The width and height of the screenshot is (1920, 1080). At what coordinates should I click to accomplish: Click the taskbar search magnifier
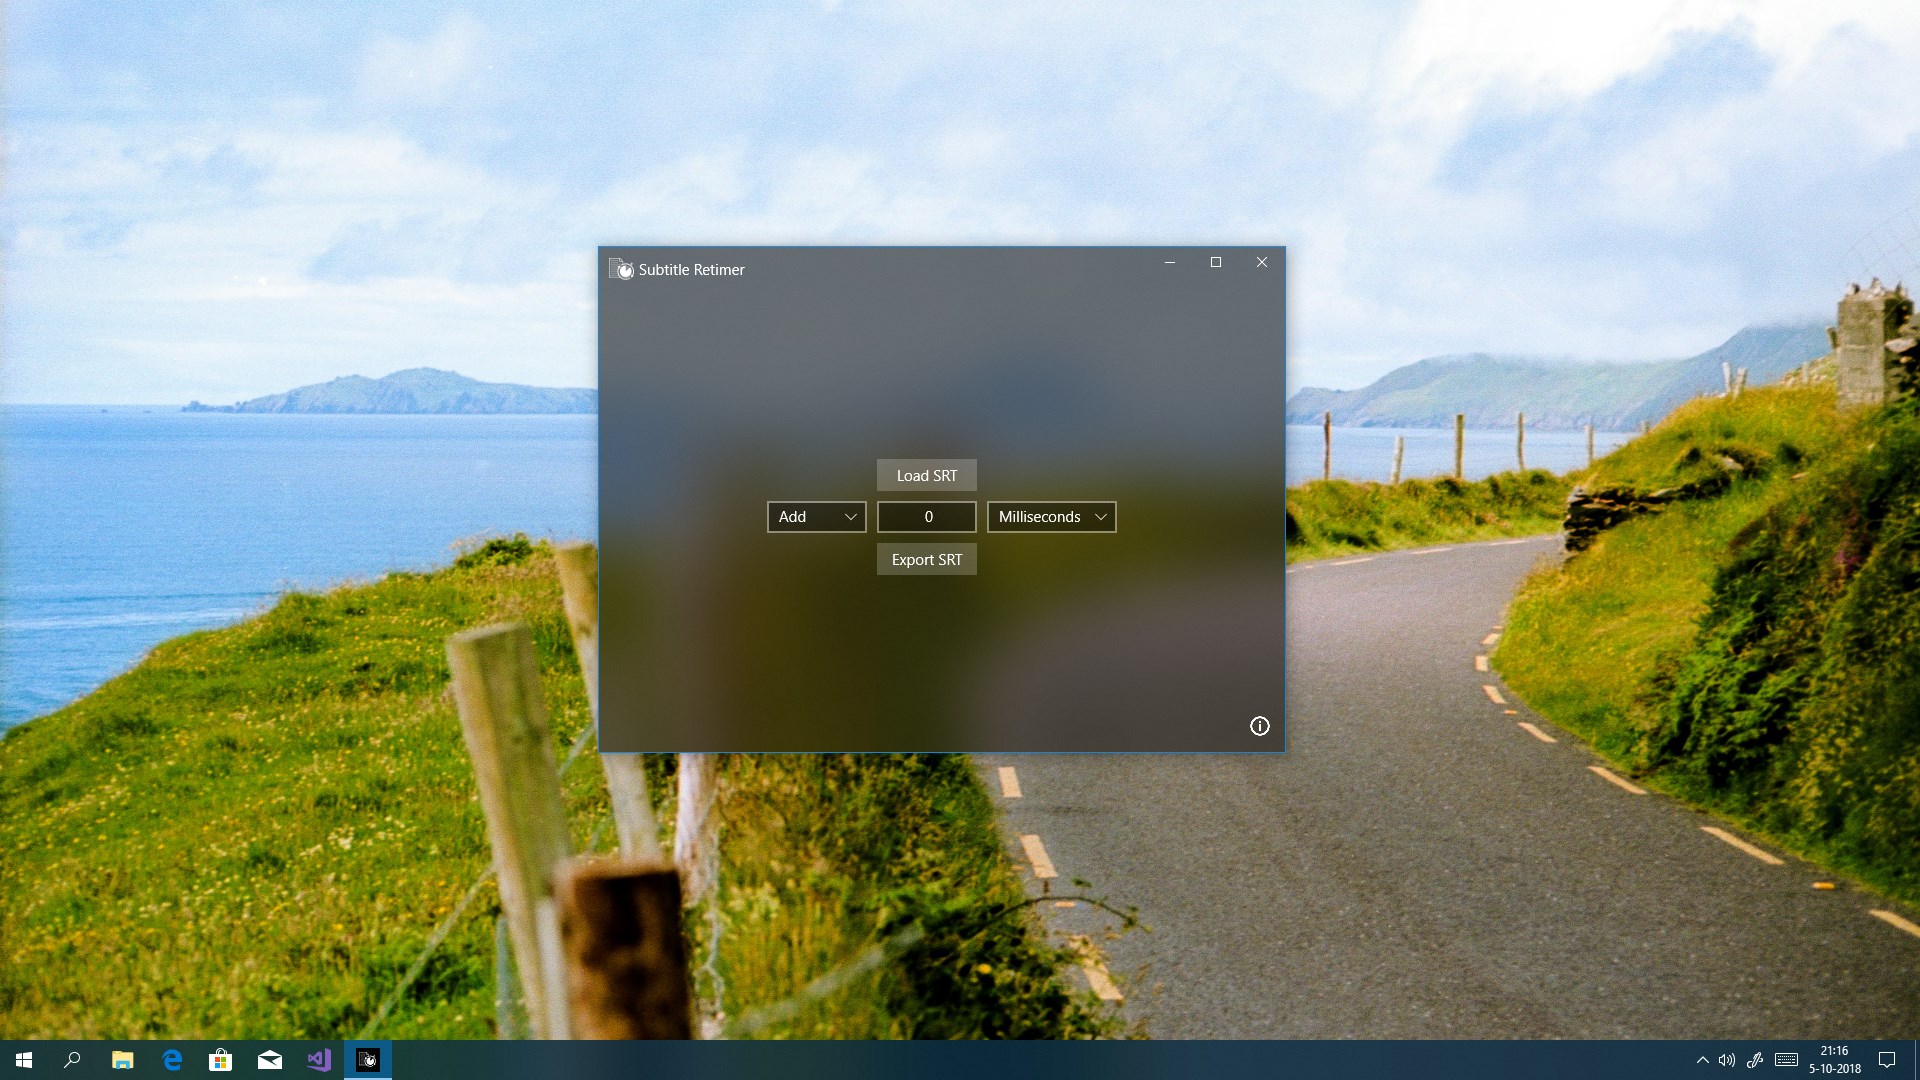click(72, 1060)
